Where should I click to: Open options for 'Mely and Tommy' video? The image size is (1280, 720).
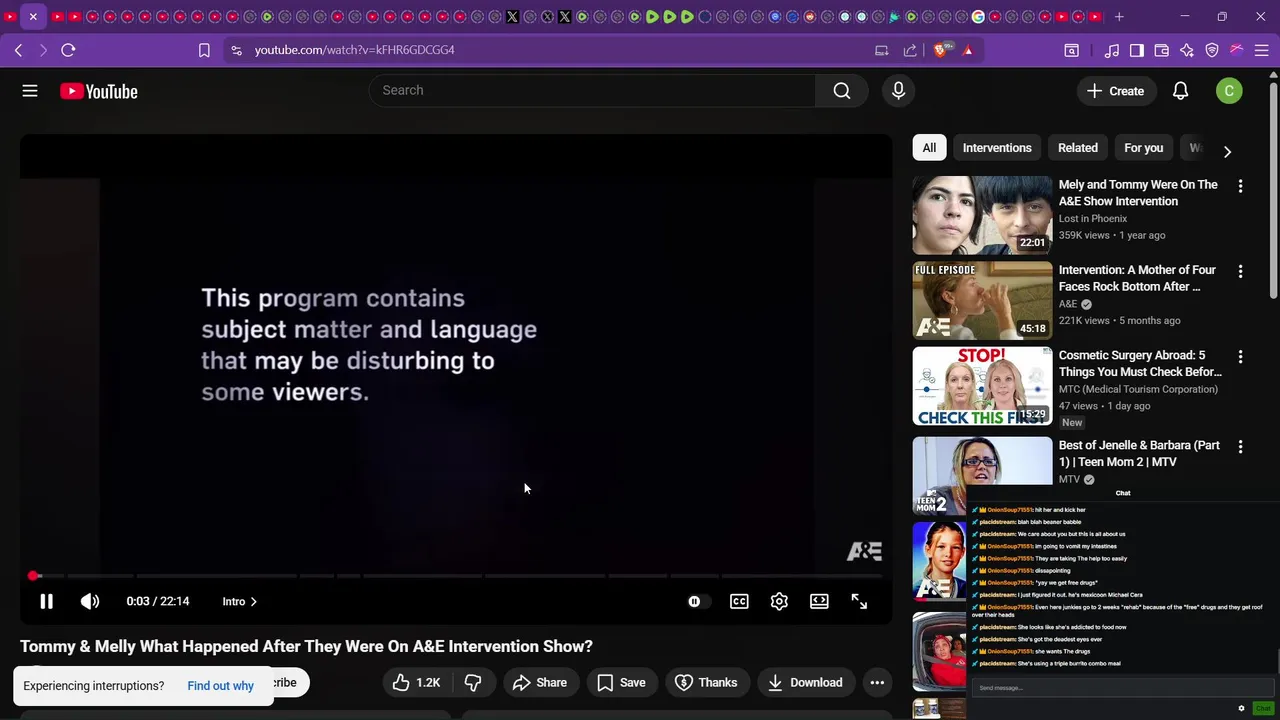[x=1240, y=186]
